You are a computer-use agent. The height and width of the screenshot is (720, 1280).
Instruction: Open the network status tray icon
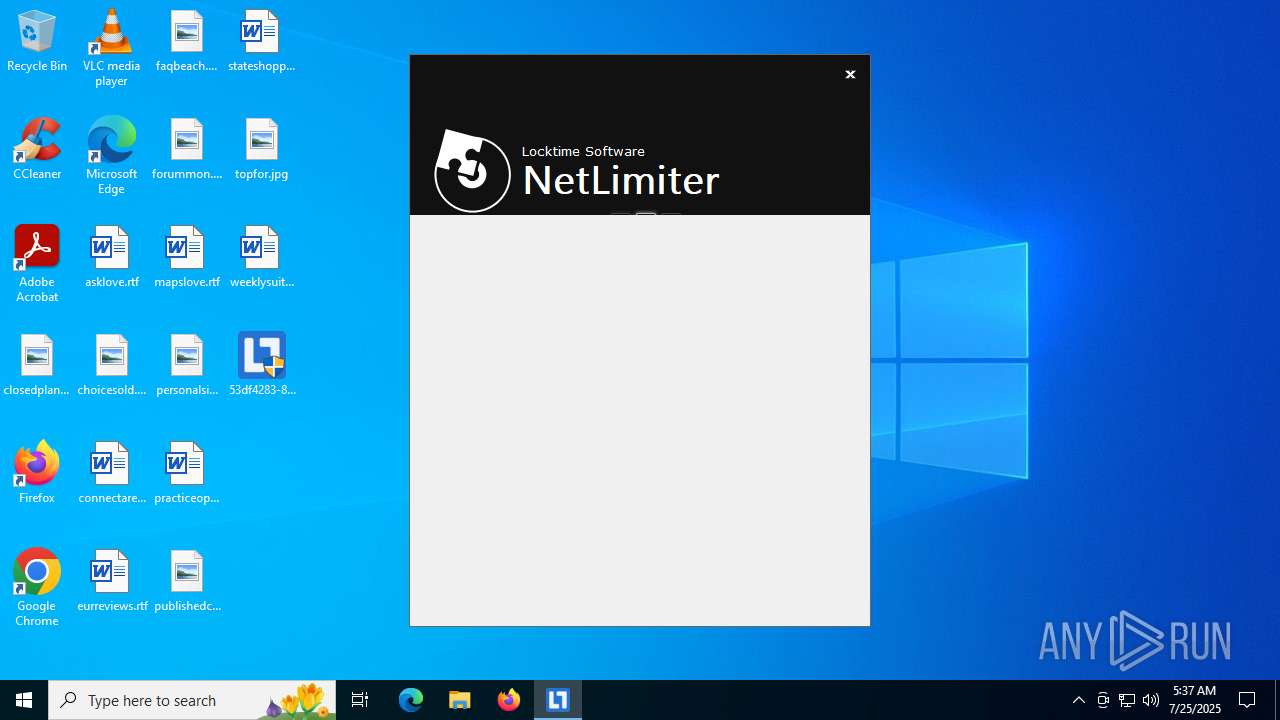coord(1127,700)
